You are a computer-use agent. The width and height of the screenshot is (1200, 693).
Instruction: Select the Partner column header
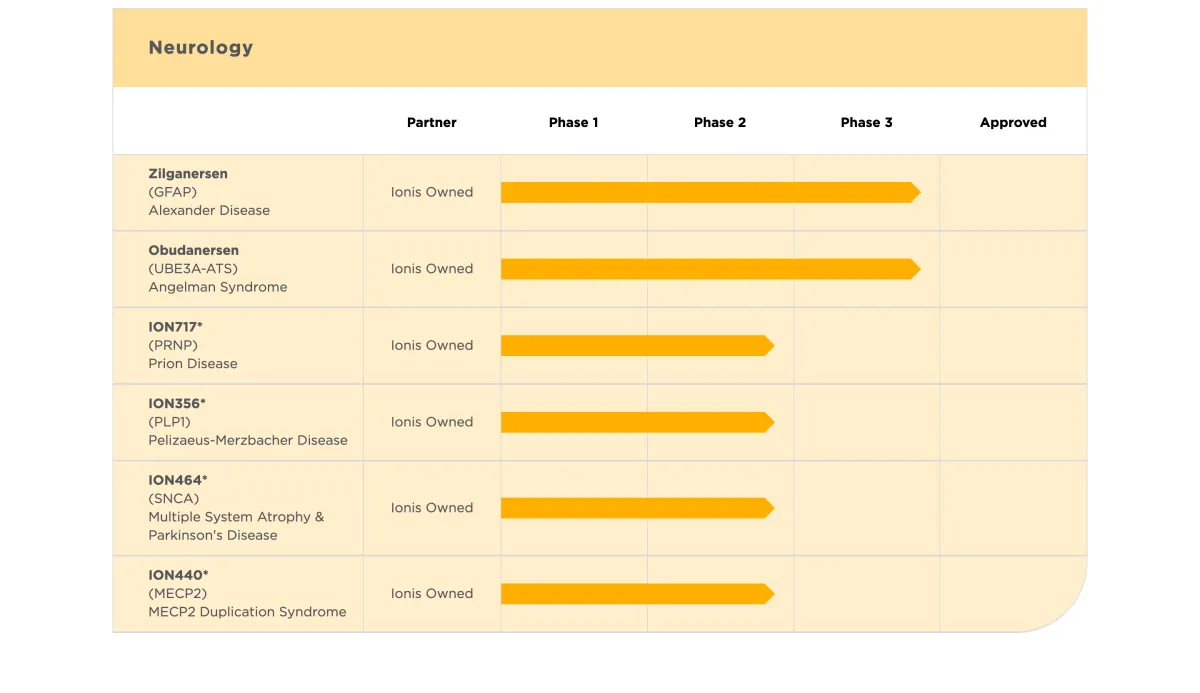(431, 122)
